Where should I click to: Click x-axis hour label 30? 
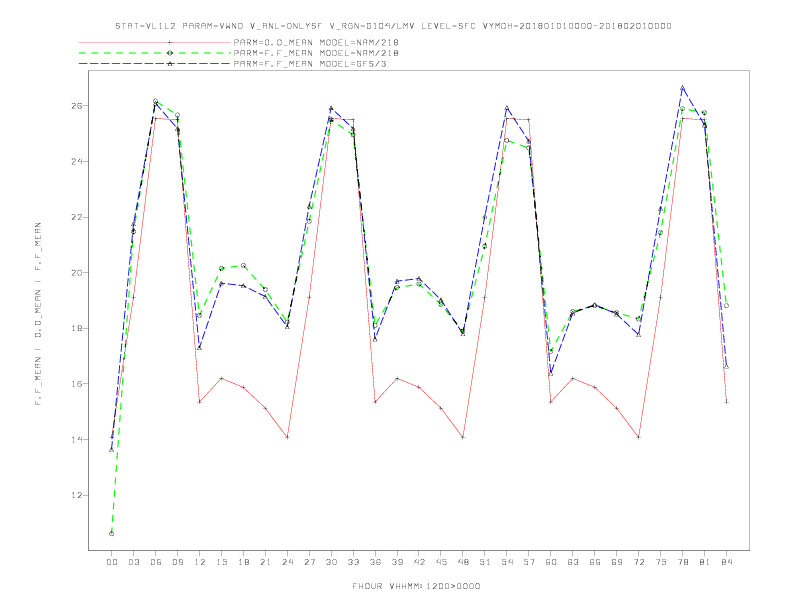pyautogui.click(x=331, y=562)
